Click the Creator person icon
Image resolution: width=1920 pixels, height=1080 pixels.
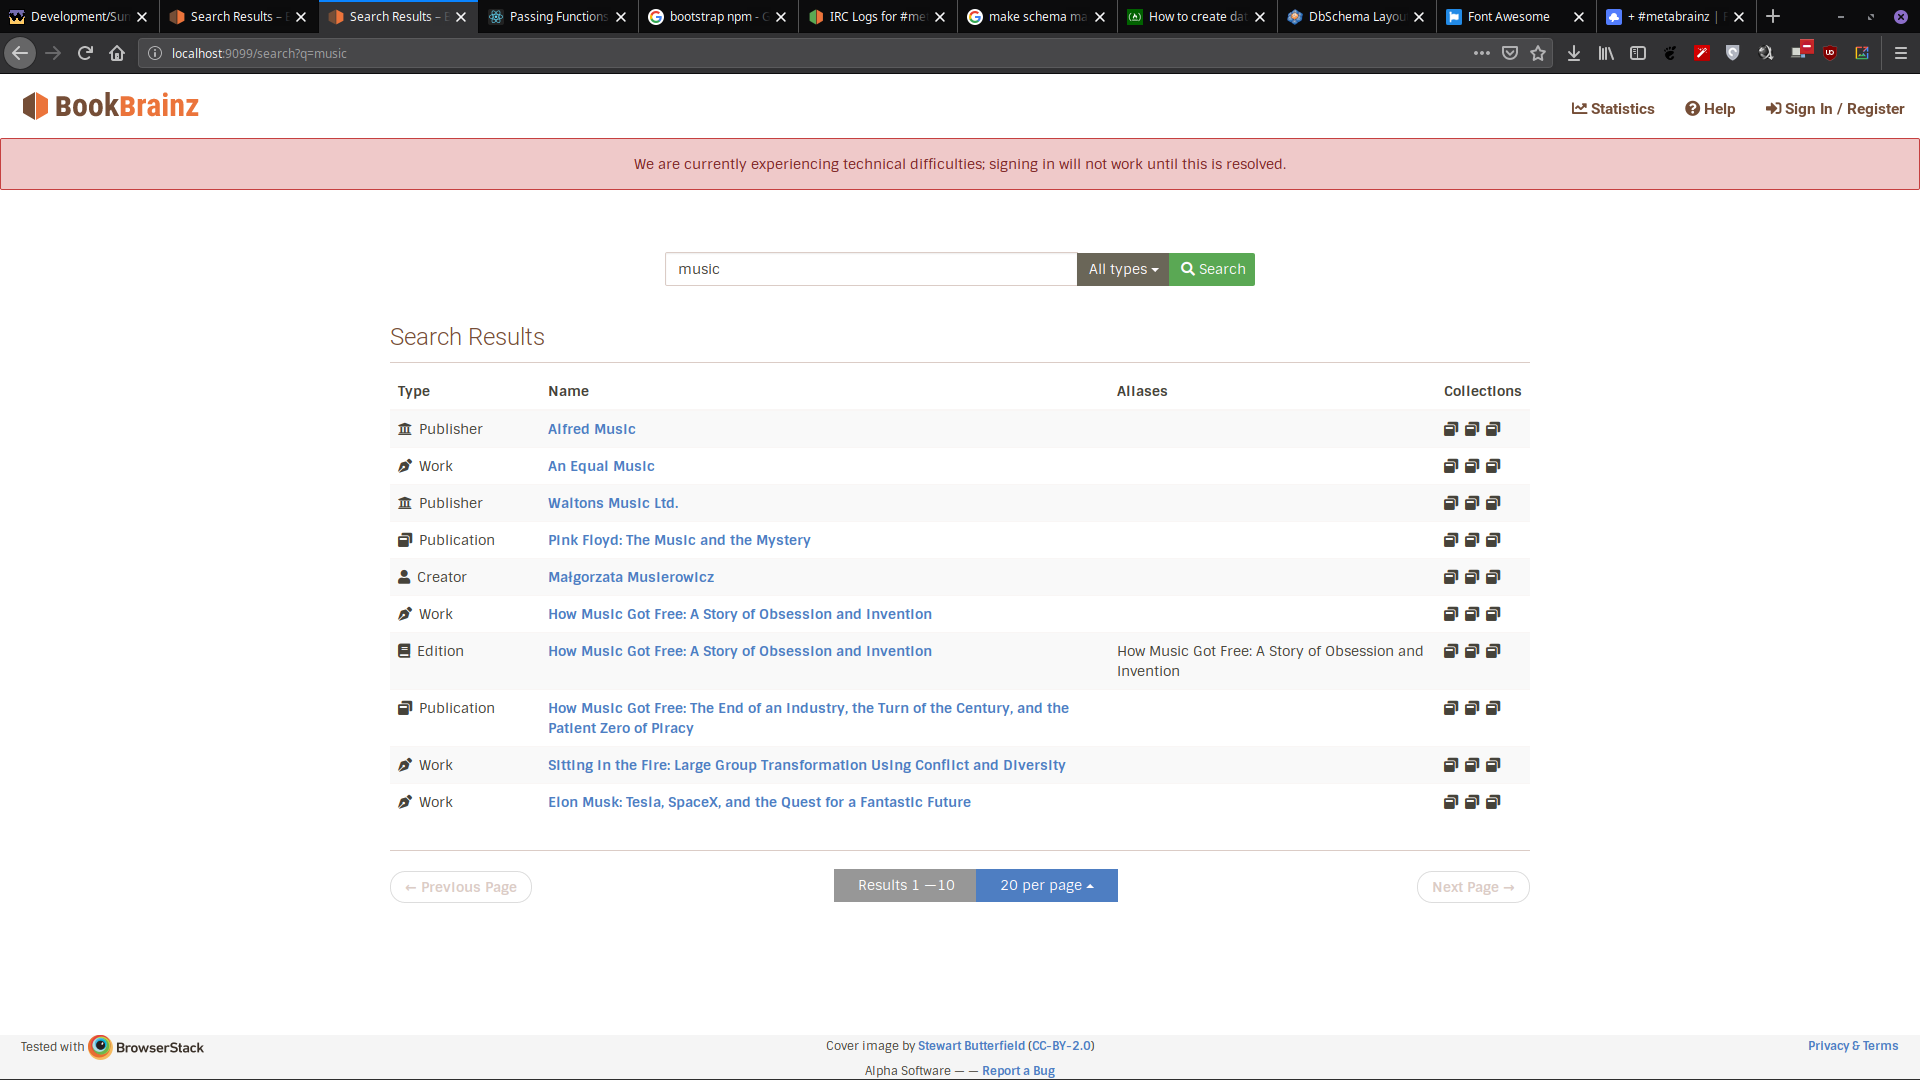(x=404, y=577)
